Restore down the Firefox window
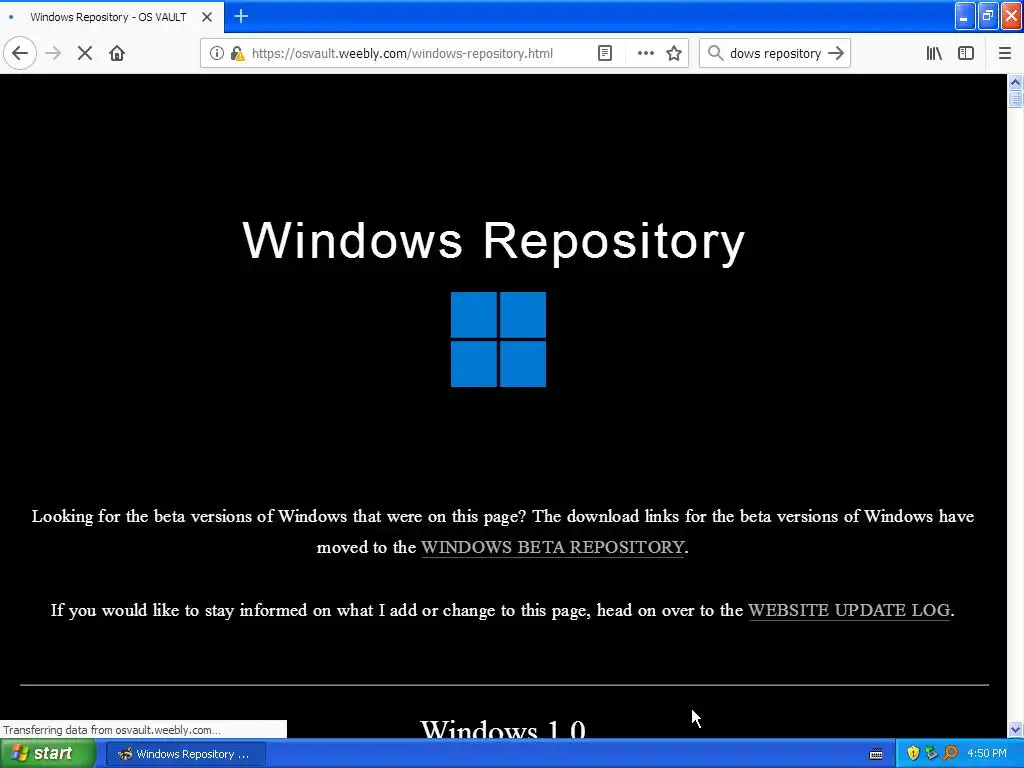1024x768 pixels. (x=988, y=16)
